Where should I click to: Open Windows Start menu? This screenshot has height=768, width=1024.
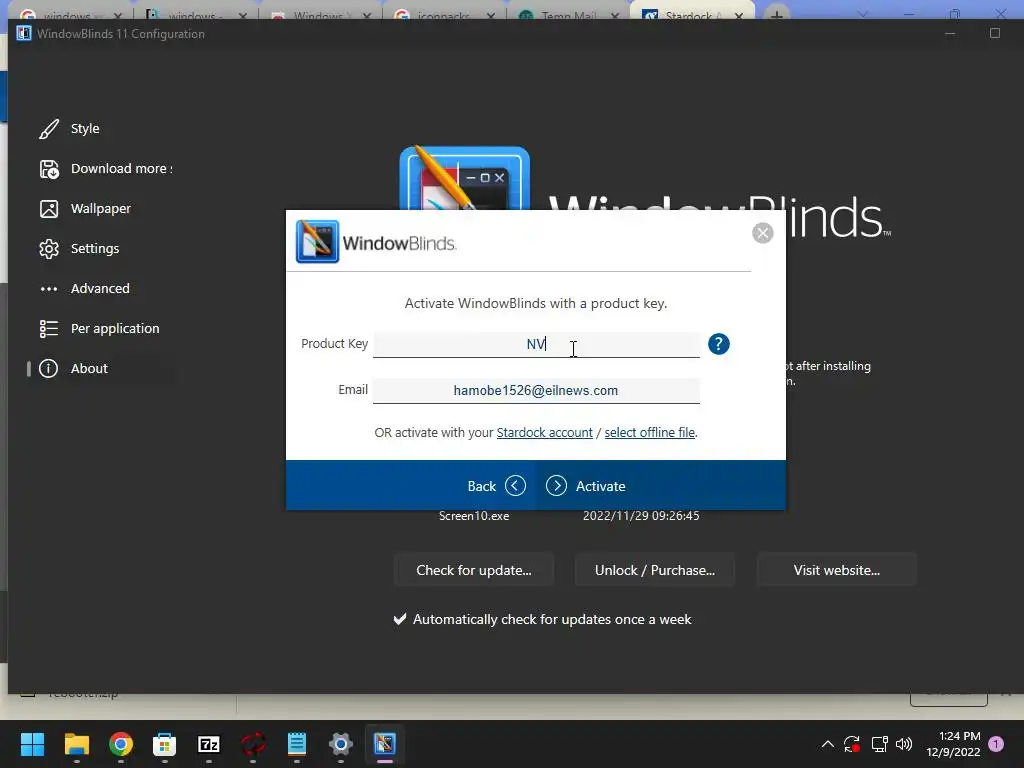point(32,744)
